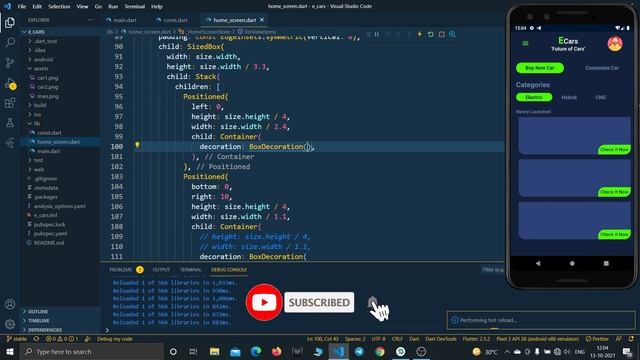Open the Selection menu
The height and width of the screenshot is (360, 640).
coord(59,6)
